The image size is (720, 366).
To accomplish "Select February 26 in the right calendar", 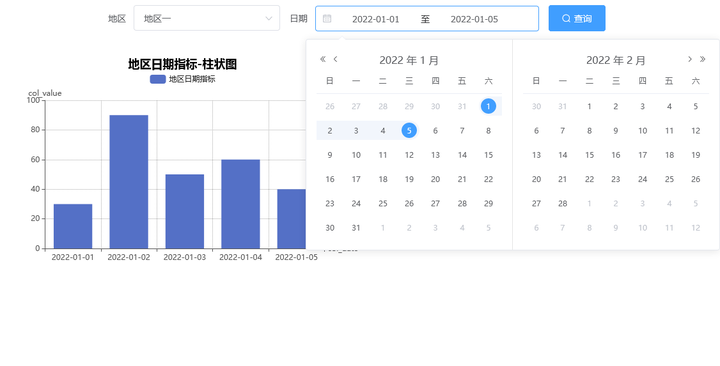I will (x=696, y=180).
